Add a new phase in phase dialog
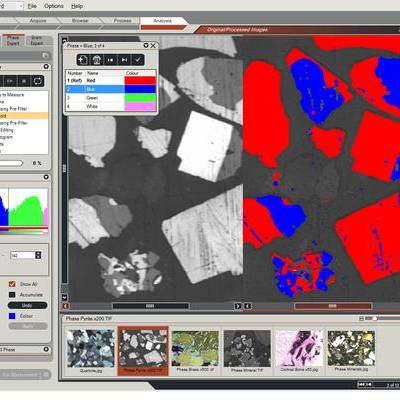 point(83,60)
